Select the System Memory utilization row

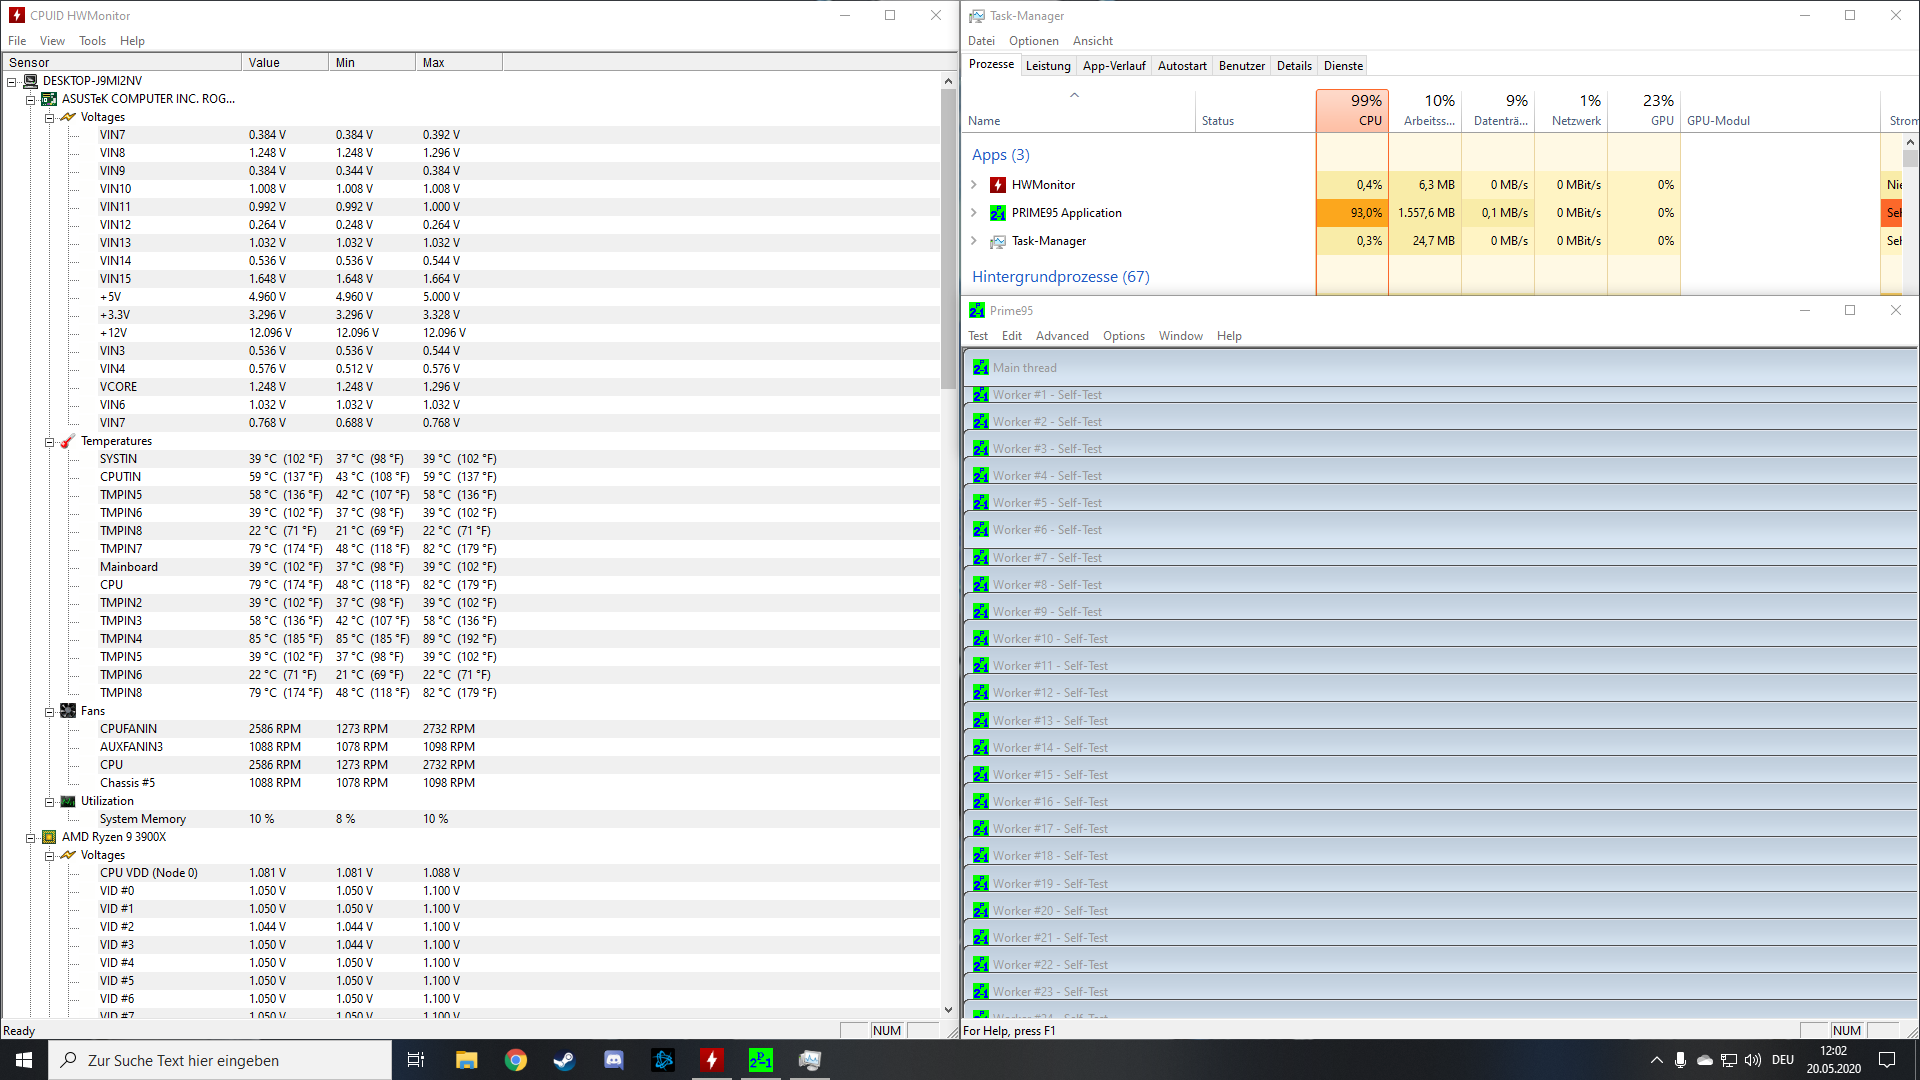click(470, 819)
